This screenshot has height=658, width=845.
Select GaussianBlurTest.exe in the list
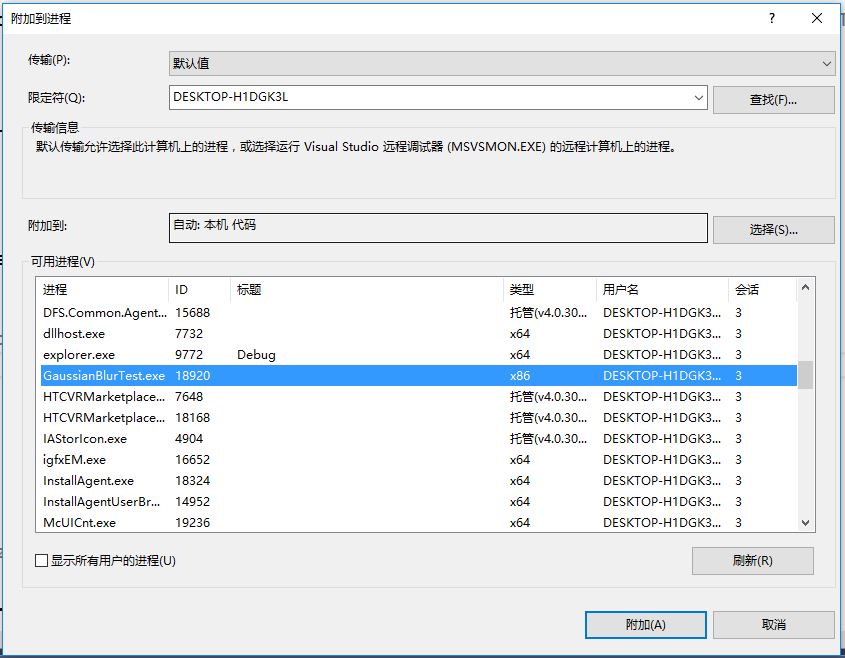[x=419, y=376]
